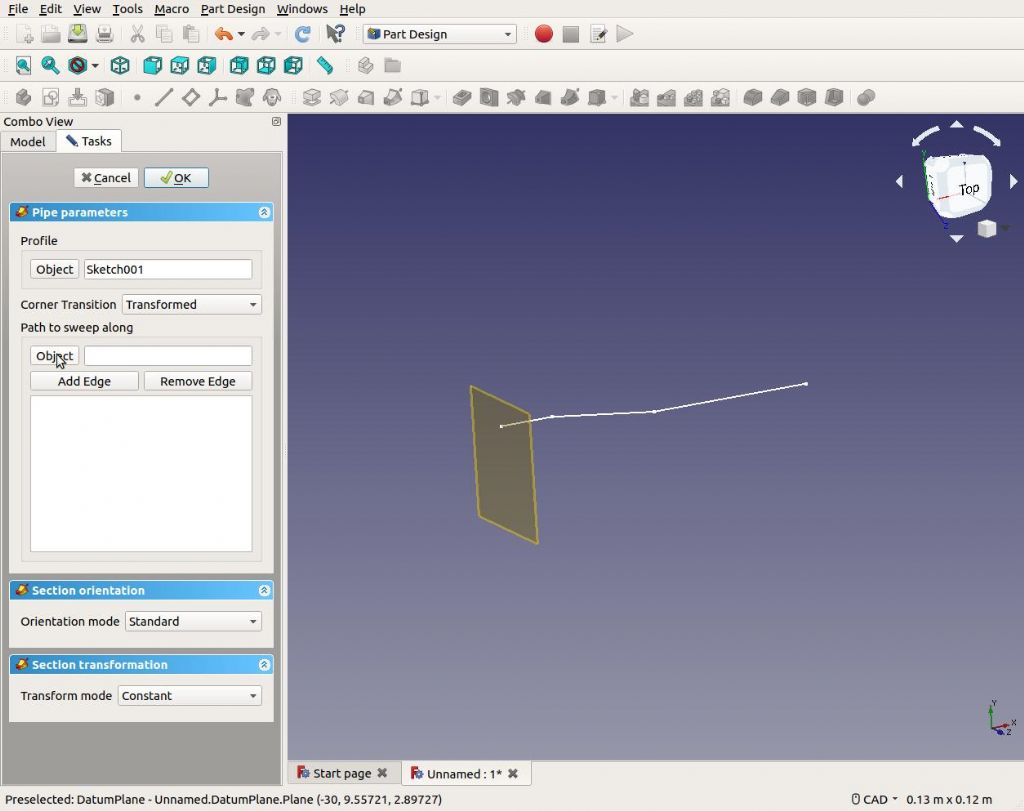This screenshot has height=811, width=1024.
Task: Click the Measure distance ruler icon
Action: coord(325,66)
